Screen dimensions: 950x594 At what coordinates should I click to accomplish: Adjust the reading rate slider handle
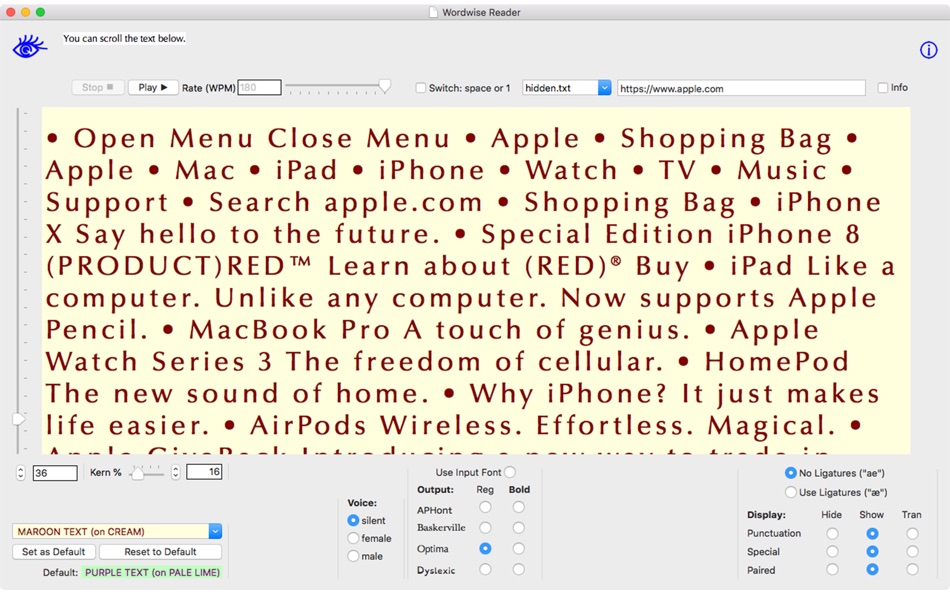(x=385, y=87)
